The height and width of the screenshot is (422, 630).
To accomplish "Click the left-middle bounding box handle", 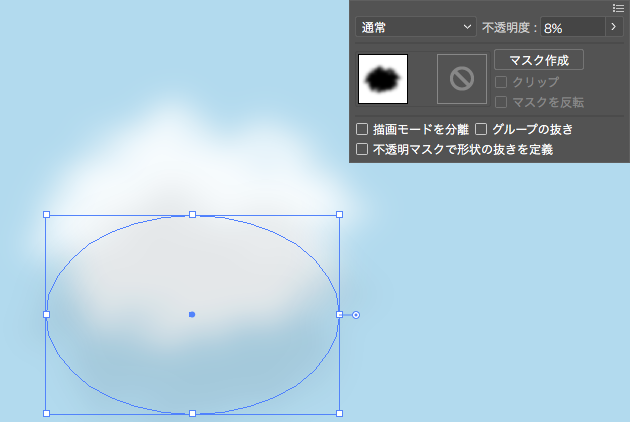I will click(x=47, y=314).
